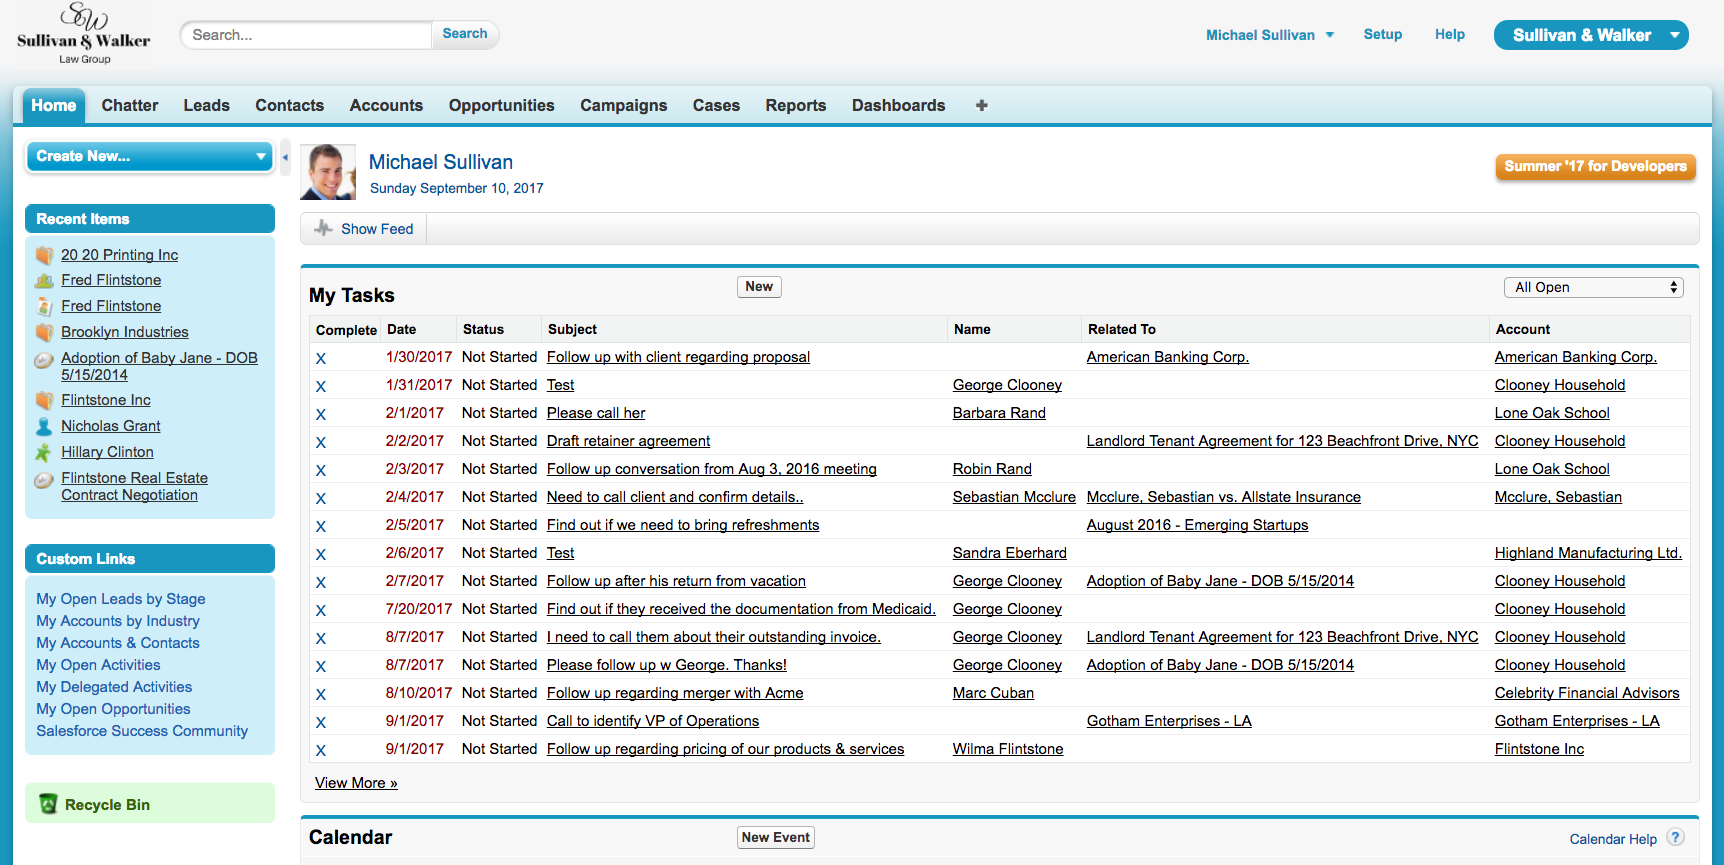Click Brooklyn Industries account icon

(44, 332)
